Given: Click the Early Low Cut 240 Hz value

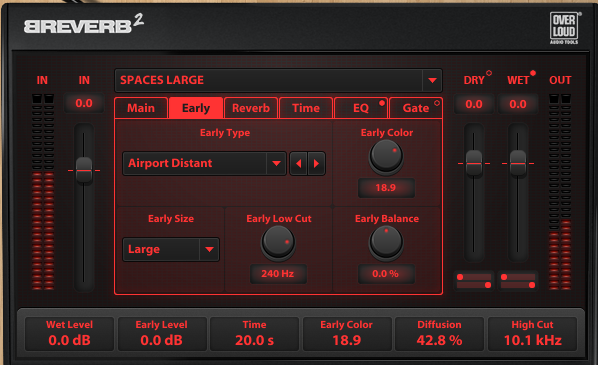Looking at the screenshot, I should click(278, 274).
